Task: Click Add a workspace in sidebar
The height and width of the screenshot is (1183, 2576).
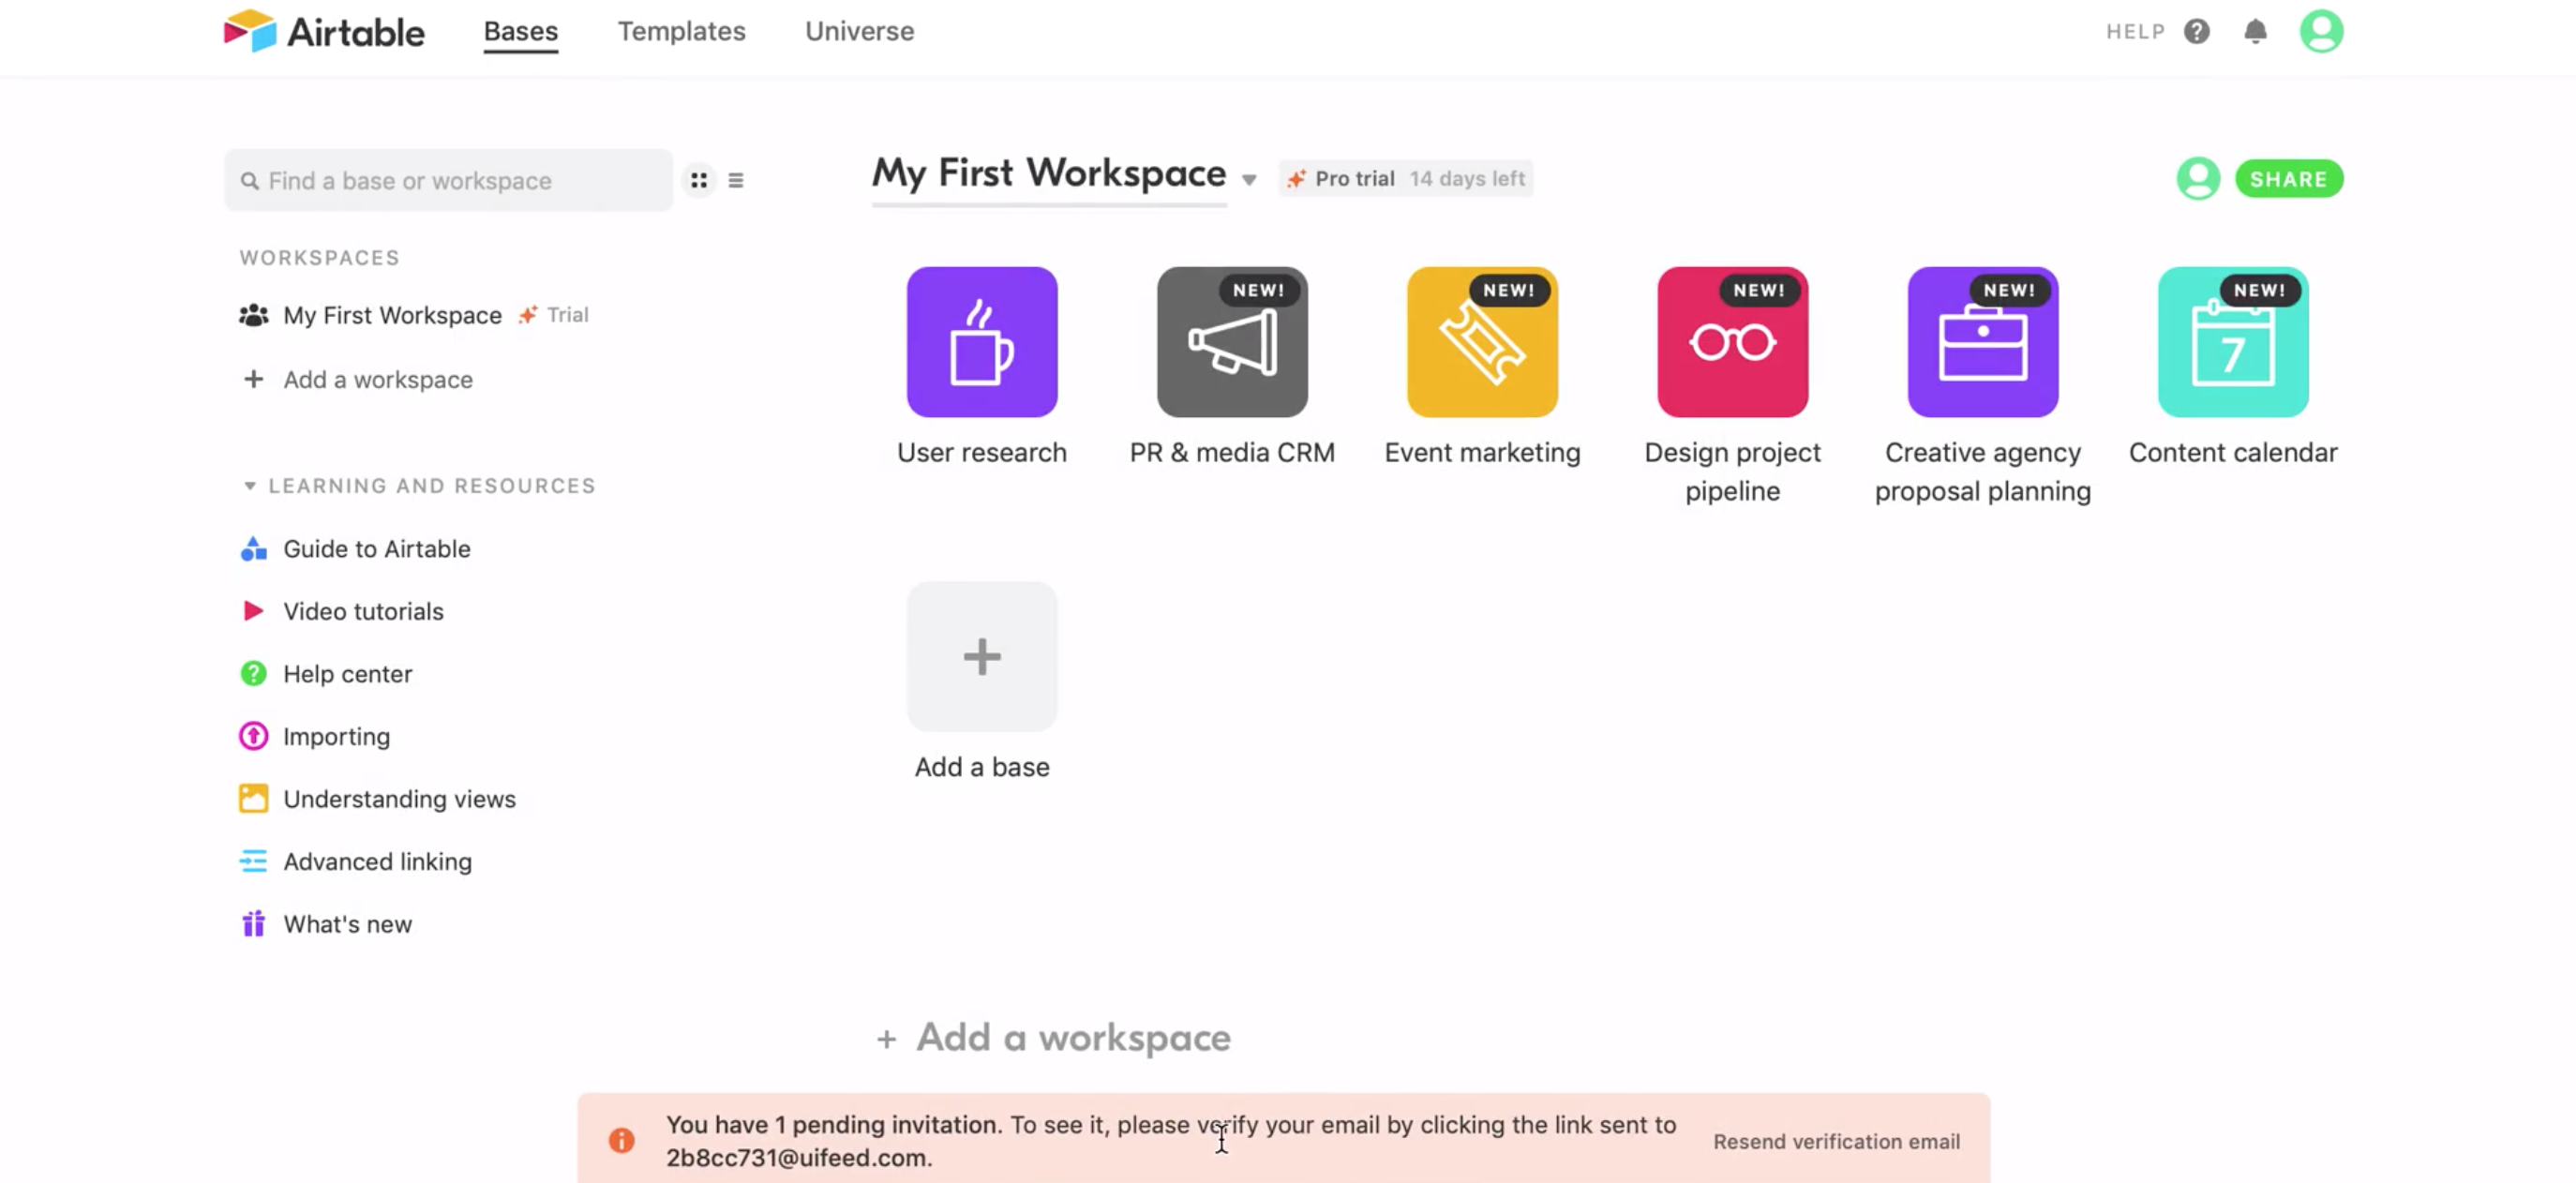Action: pos(377,380)
